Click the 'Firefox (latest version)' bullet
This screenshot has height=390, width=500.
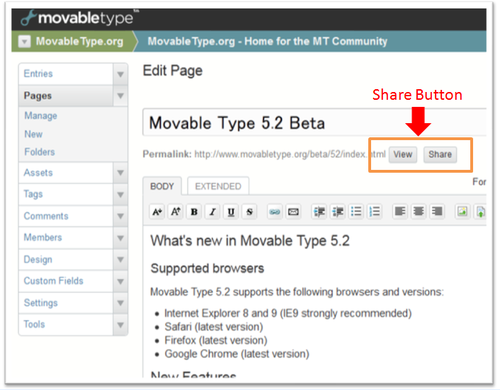[216, 340]
